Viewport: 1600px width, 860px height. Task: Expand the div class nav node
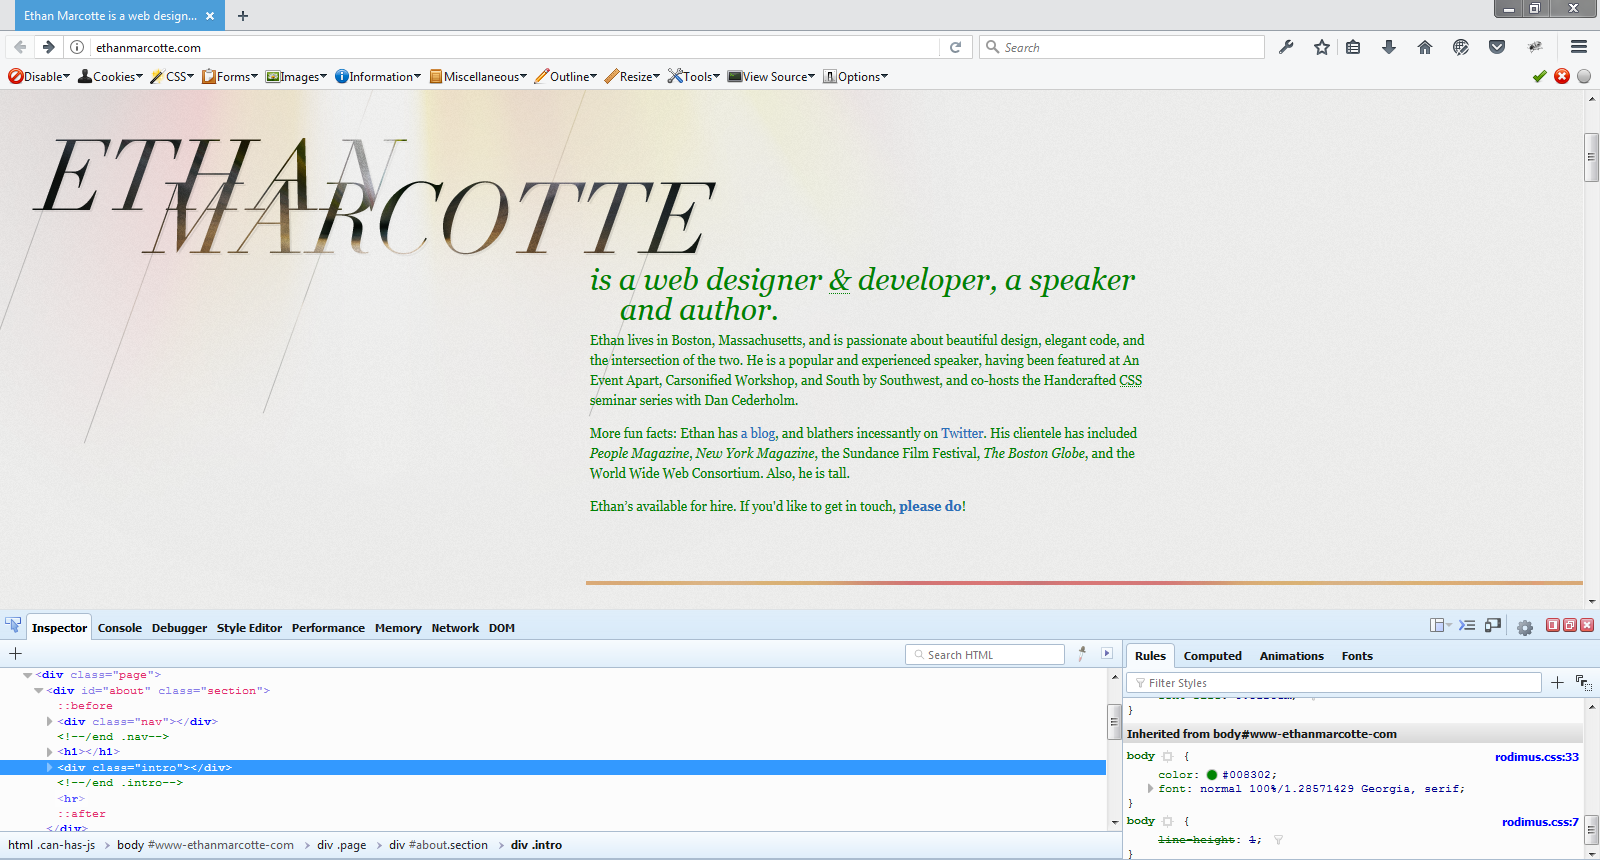(49, 721)
